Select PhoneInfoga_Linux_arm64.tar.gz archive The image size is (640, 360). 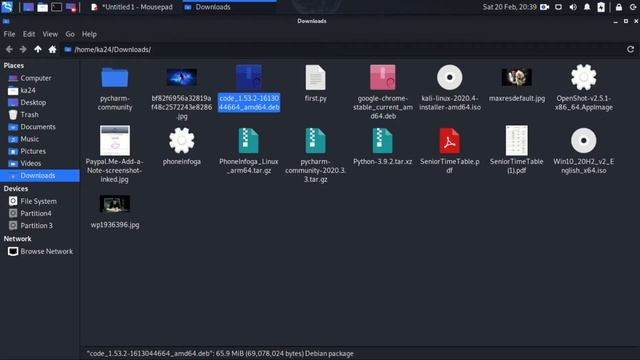coord(249,140)
